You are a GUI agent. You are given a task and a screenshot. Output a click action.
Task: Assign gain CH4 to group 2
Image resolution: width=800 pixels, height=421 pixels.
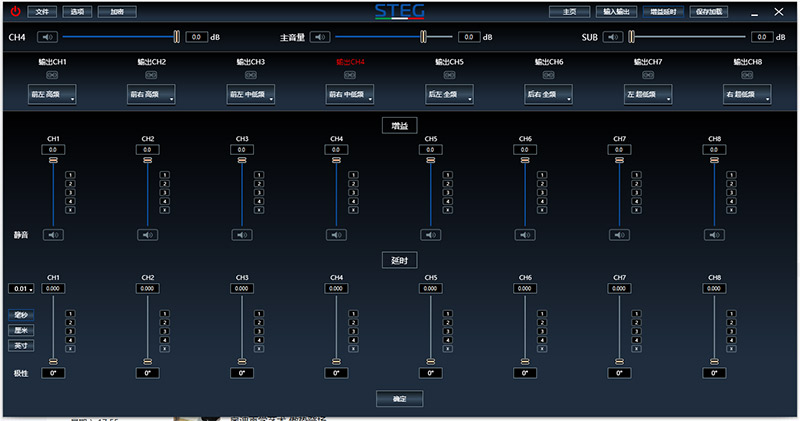tap(353, 184)
